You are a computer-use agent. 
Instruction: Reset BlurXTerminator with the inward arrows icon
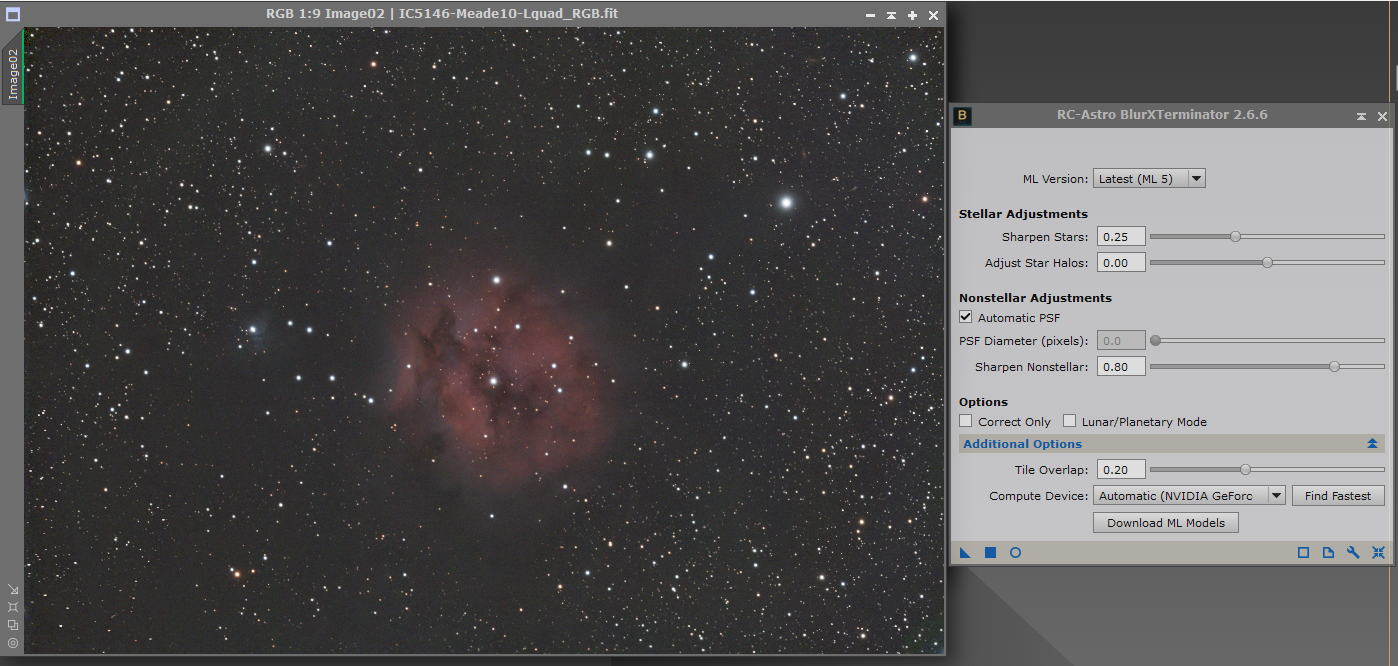1378,552
